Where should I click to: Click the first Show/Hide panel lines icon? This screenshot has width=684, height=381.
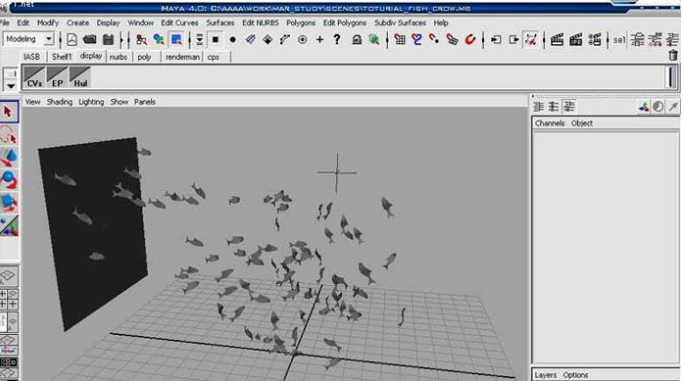point(637,40)
